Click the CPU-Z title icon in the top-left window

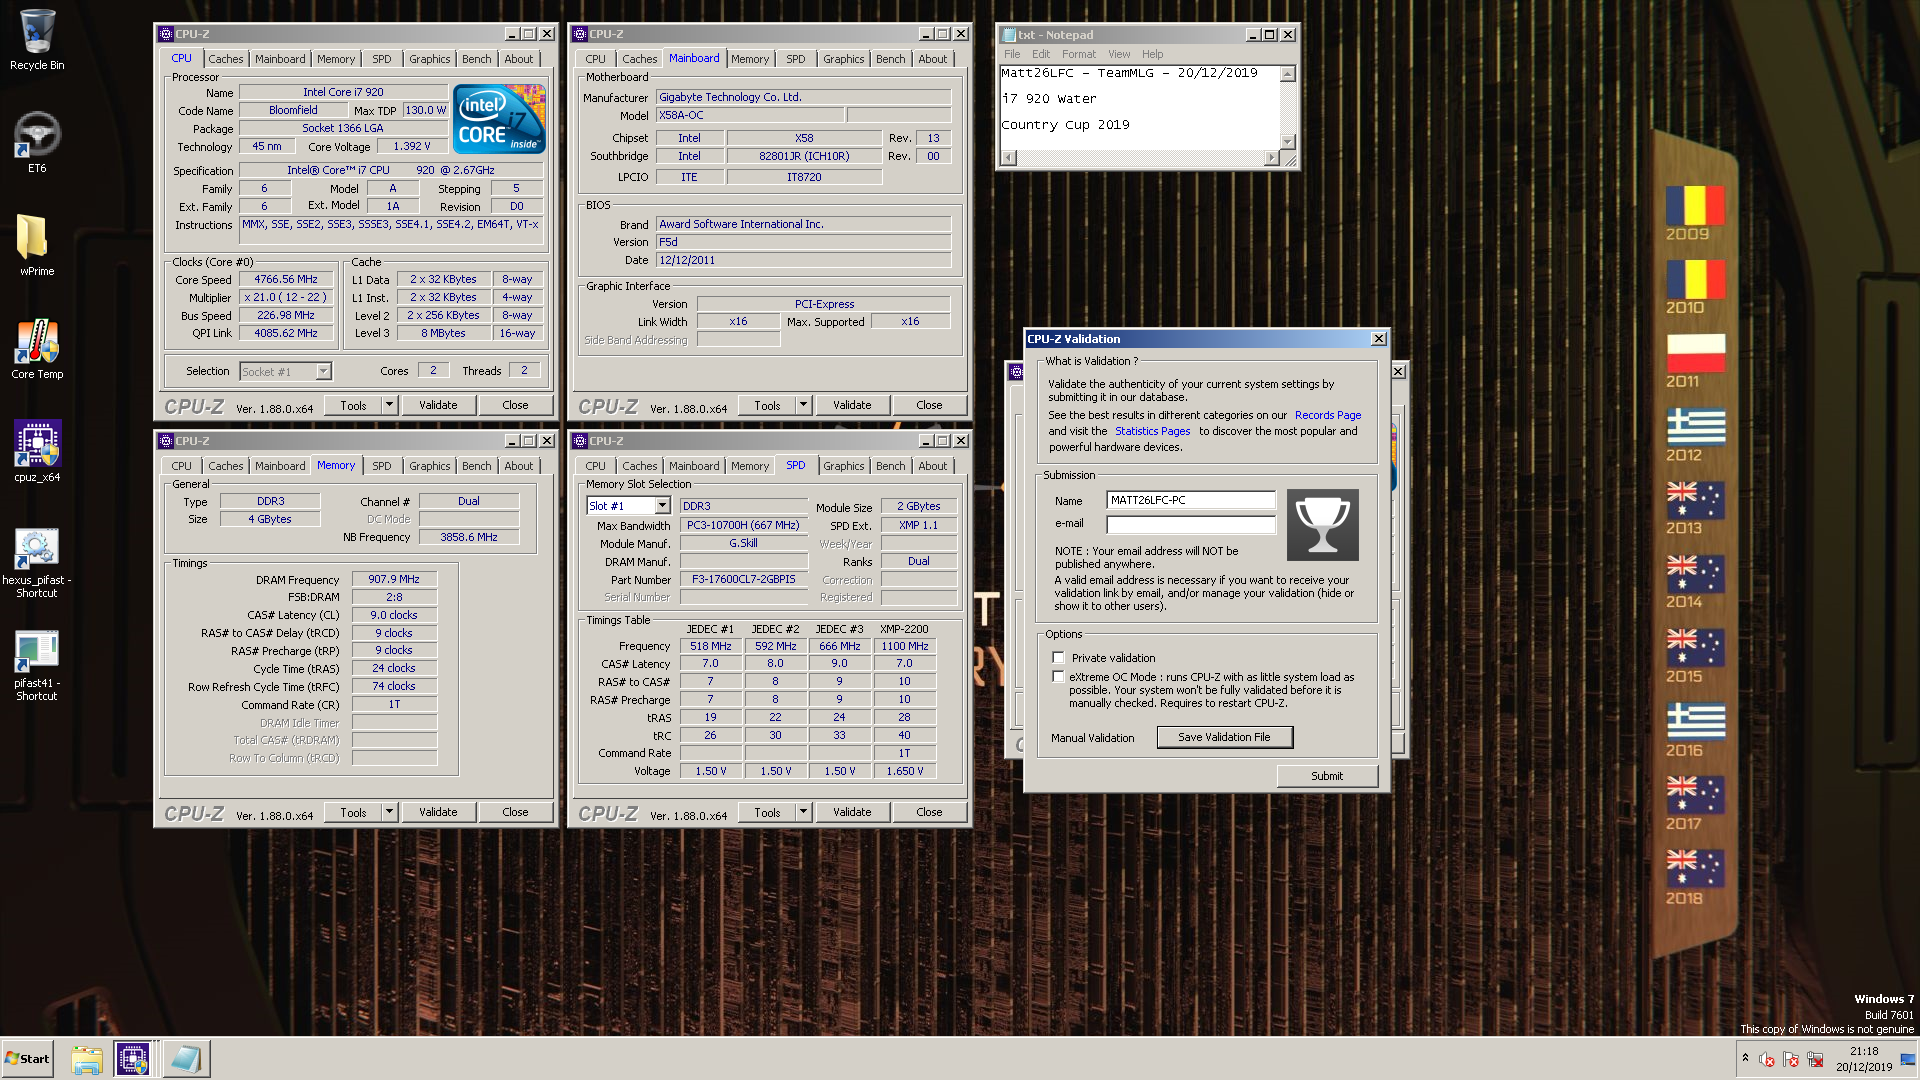click(166, 34)
